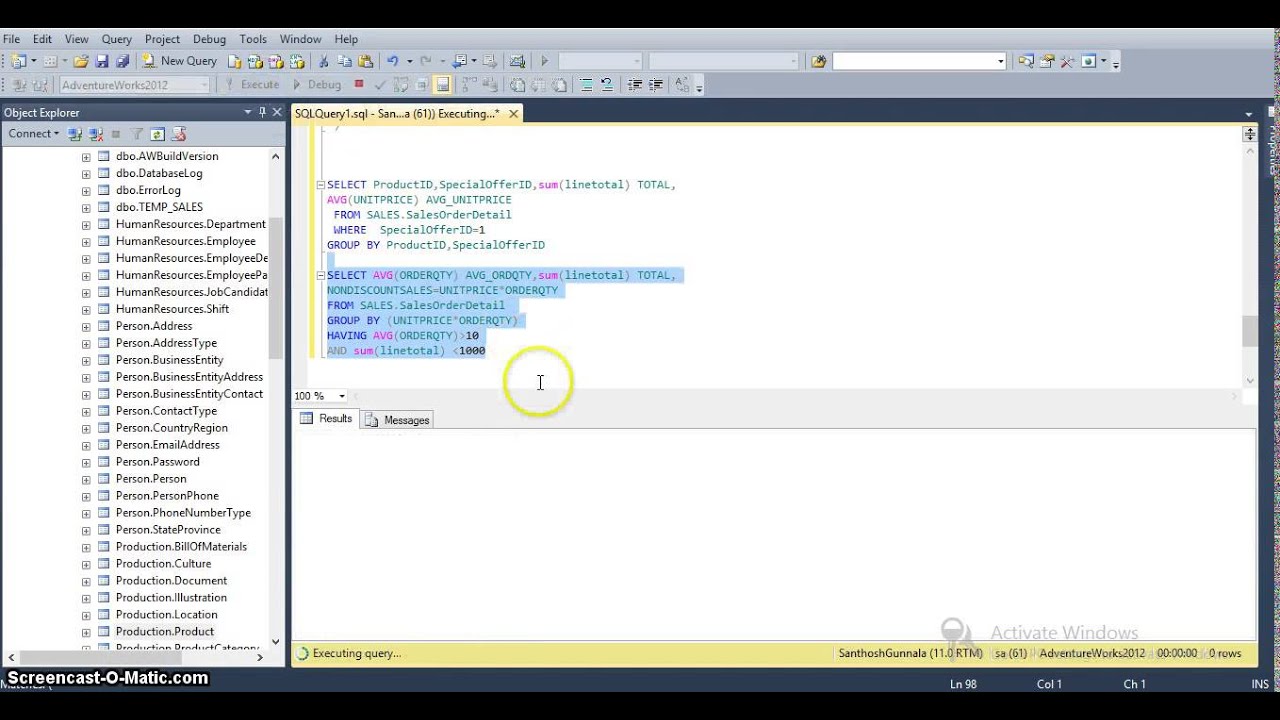Select Person.EmailAddress in the tree
Screen dimensions: 1280x720
coord(167,445)
